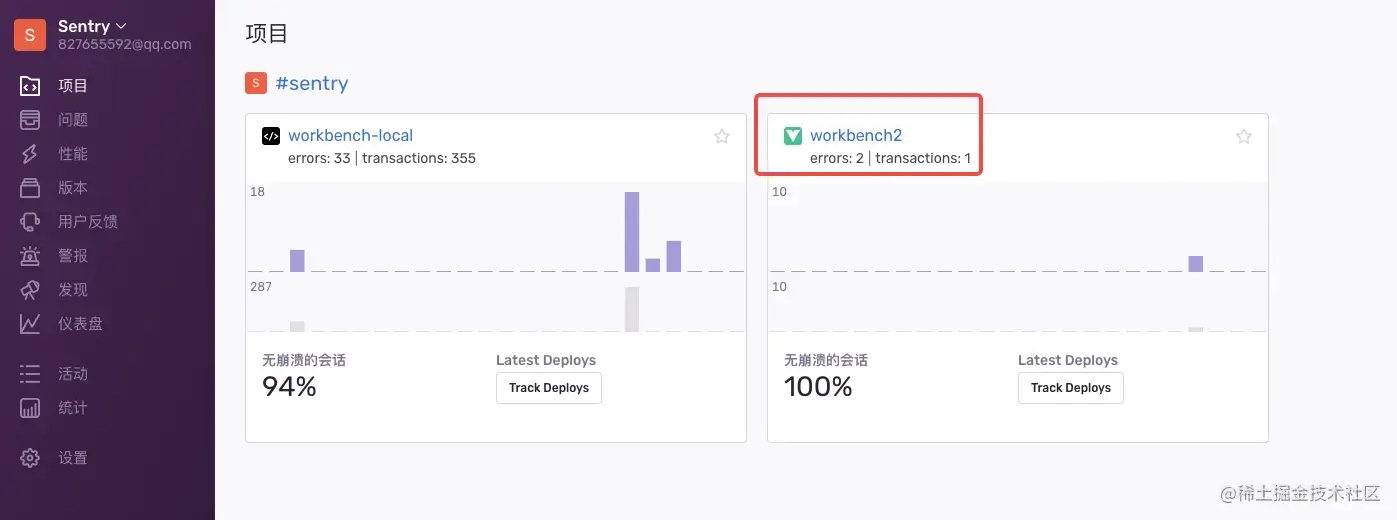Click the Latest Deploys label in workbench2

tap(1068, 360)
